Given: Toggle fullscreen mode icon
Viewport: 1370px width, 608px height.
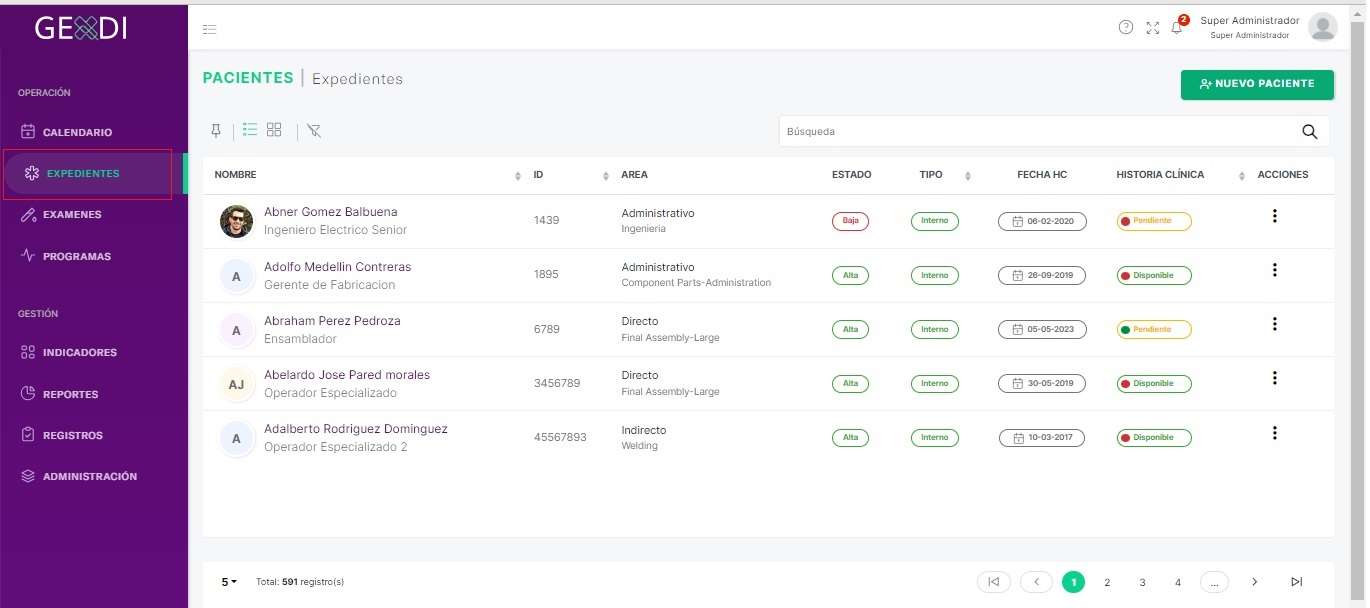Looking at the screenshot, I should click(1153, 28).
